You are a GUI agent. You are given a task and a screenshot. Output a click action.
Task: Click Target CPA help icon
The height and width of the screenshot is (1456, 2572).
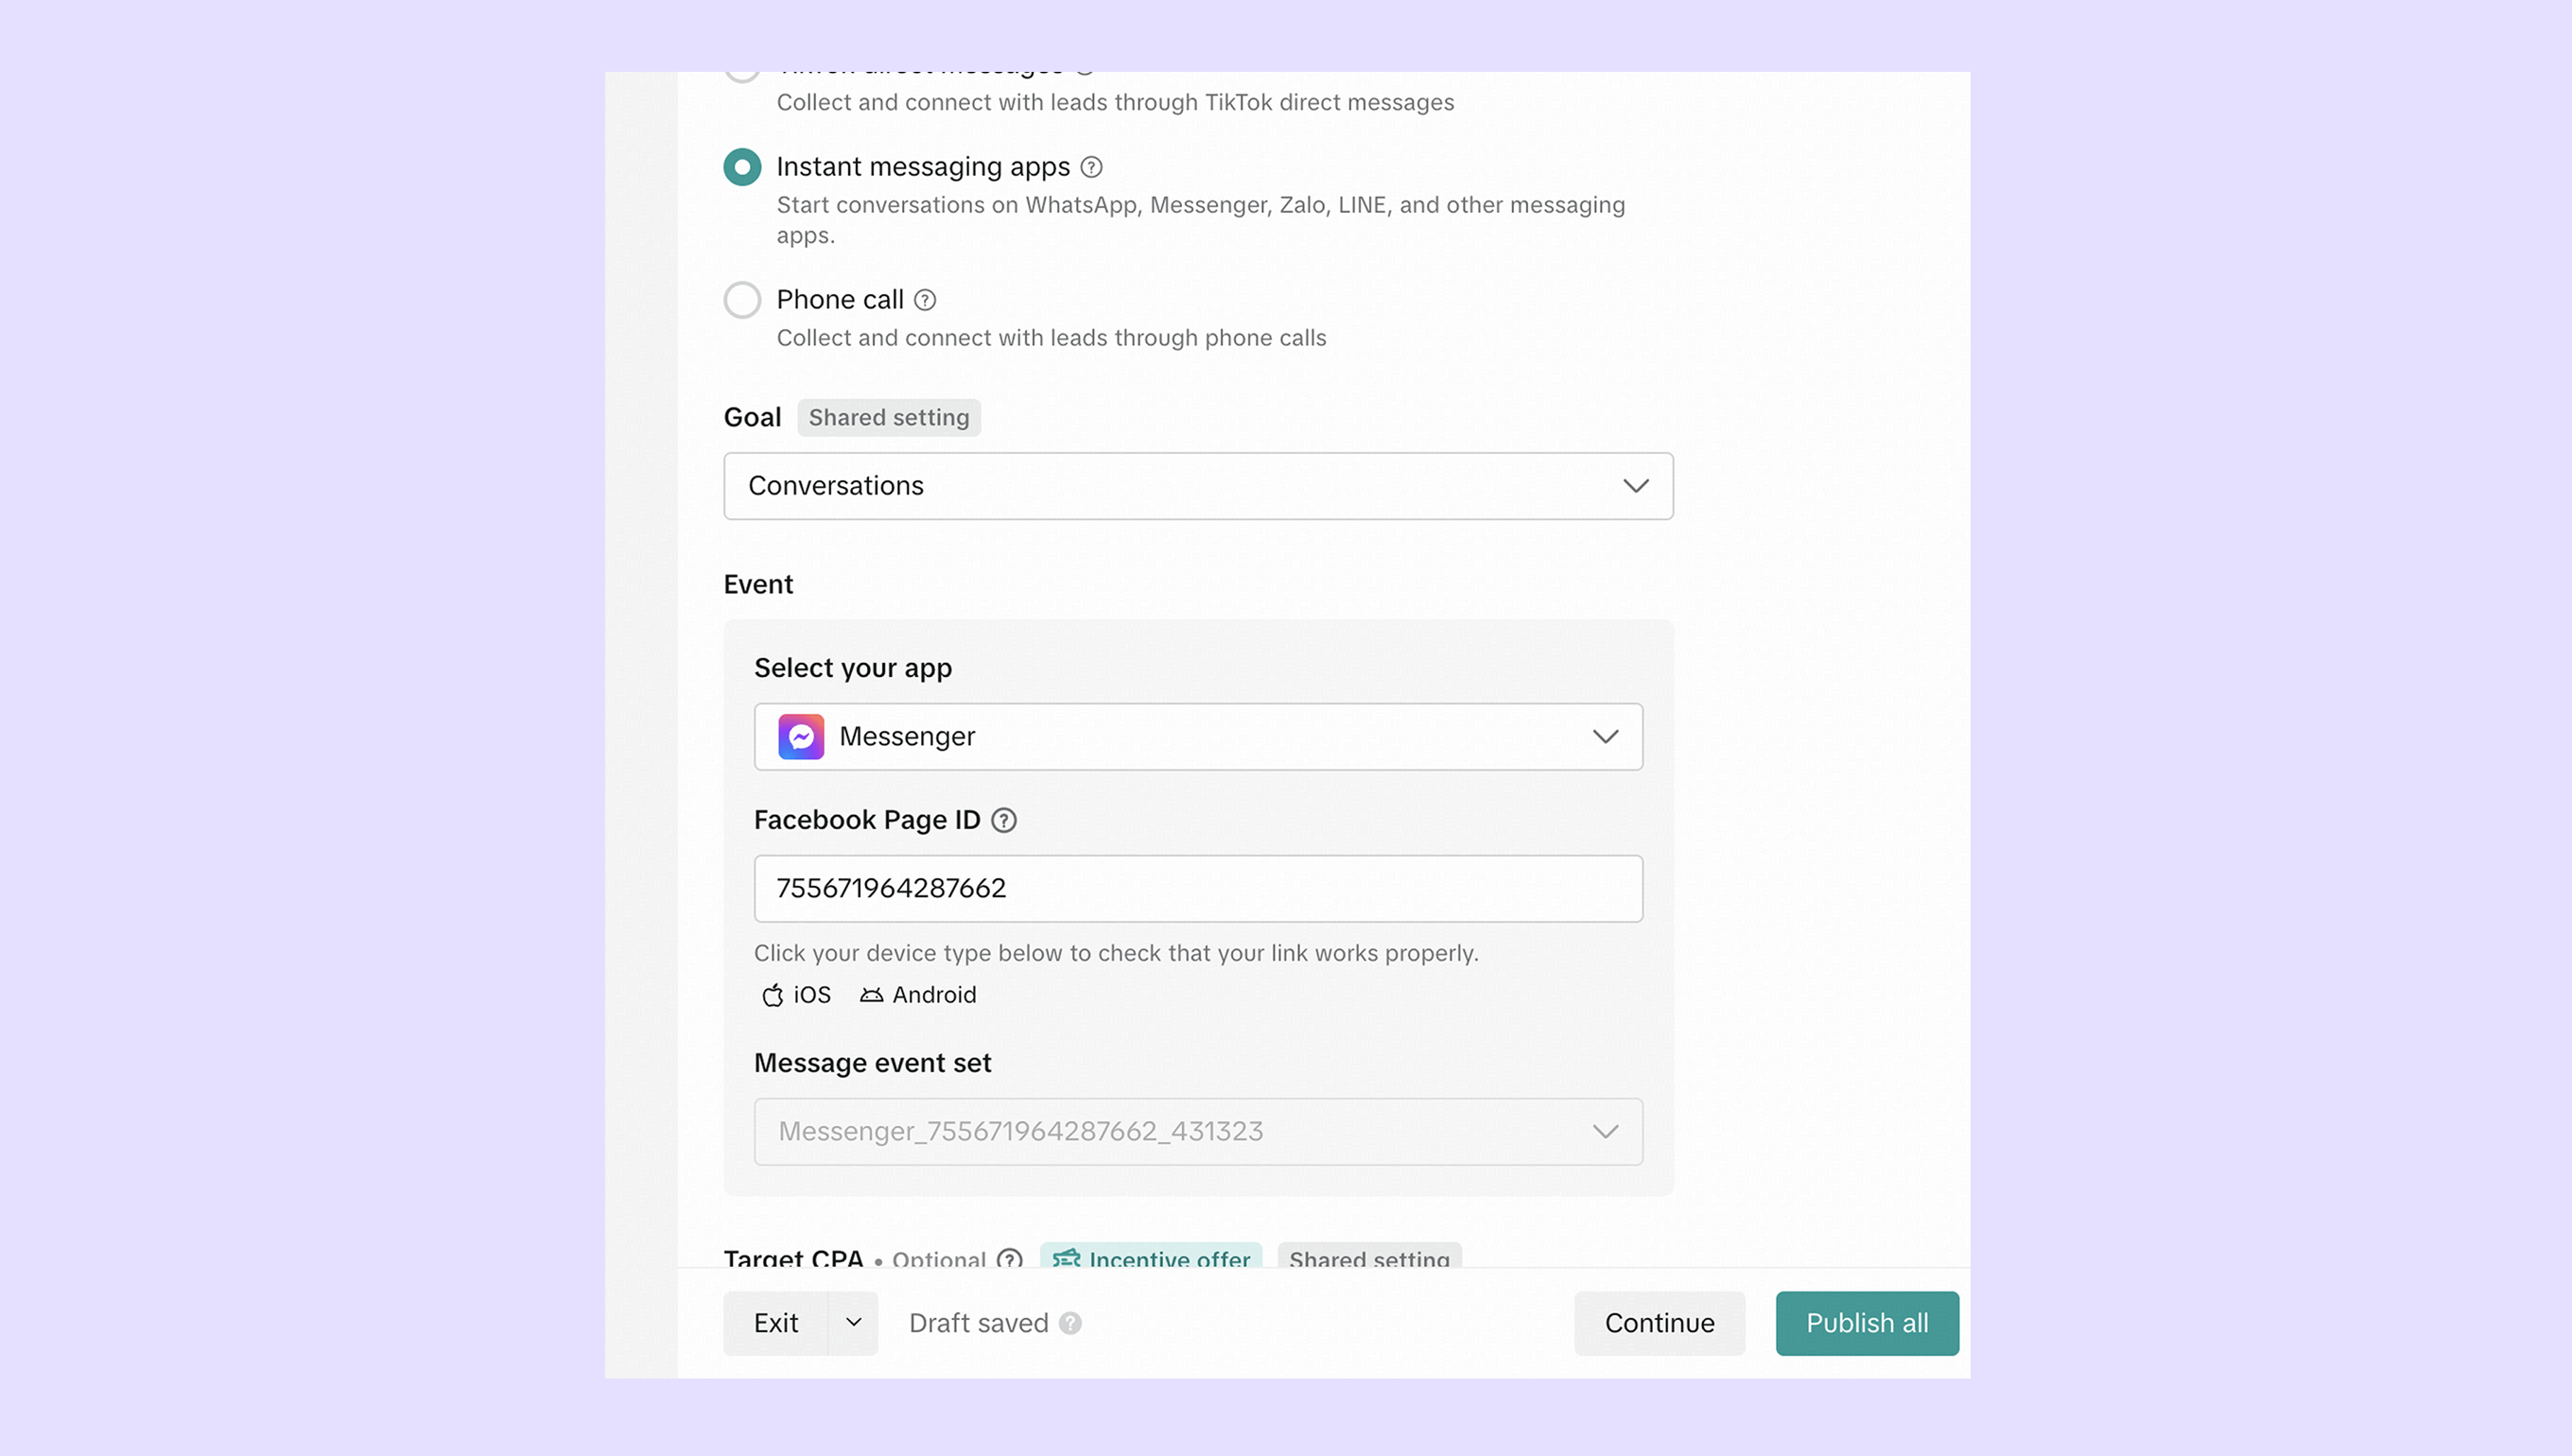tap(1010, 1258)
